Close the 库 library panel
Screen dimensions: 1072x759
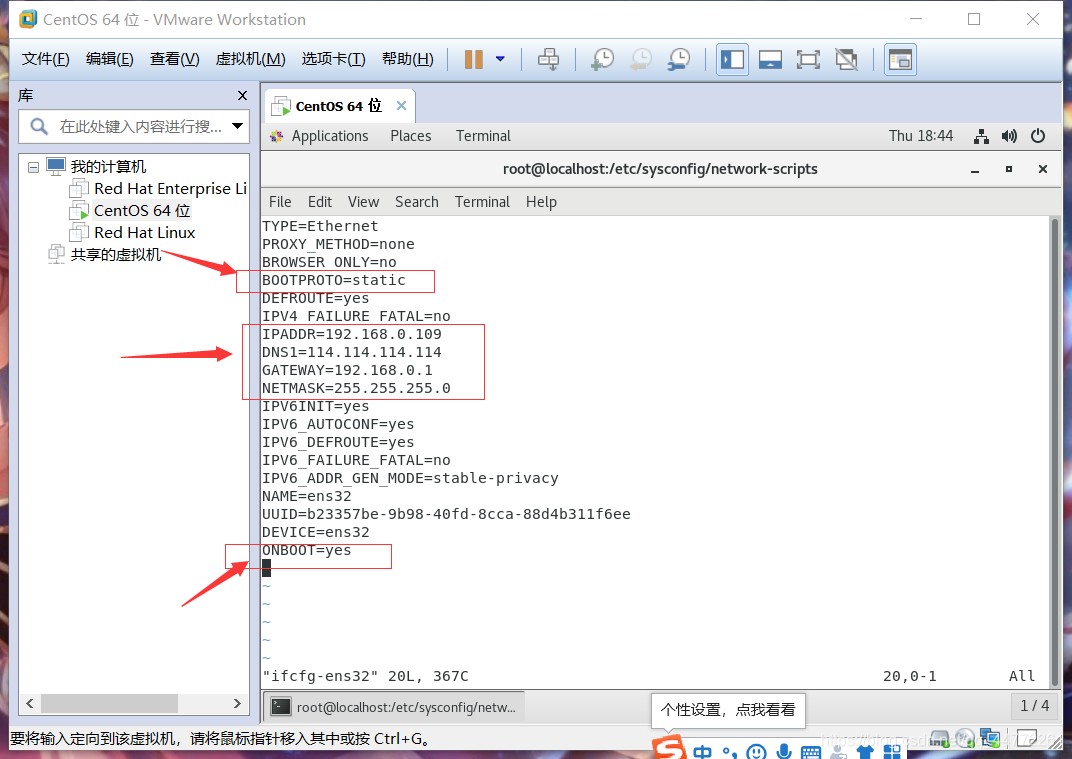pos(242,96)
